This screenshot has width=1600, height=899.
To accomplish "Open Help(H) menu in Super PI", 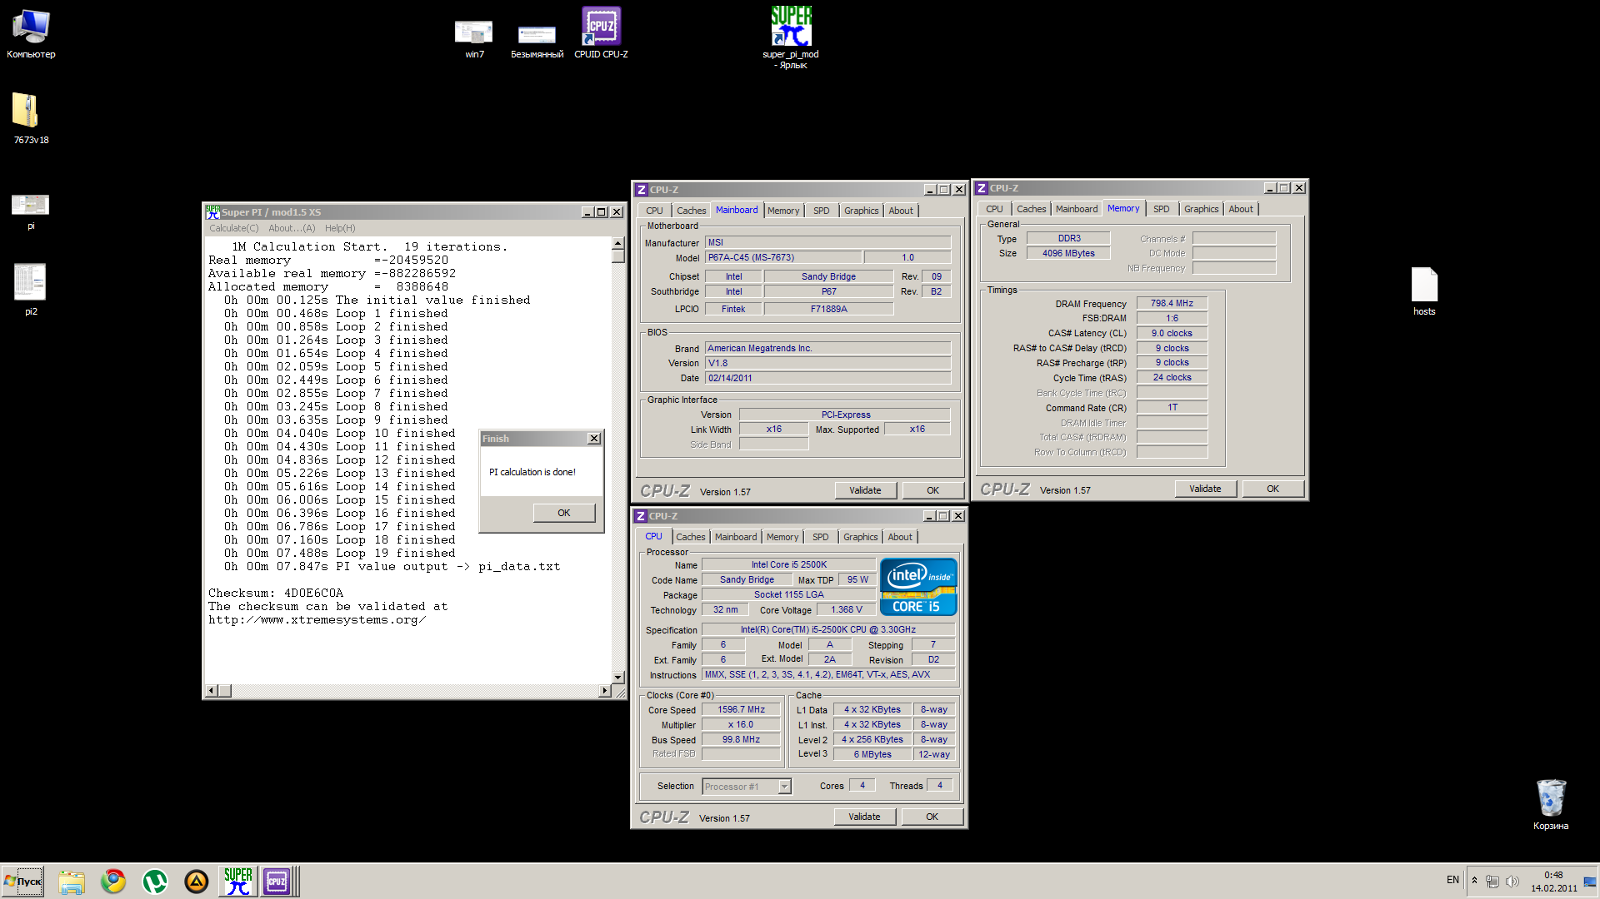I will (x=340, y=228).
